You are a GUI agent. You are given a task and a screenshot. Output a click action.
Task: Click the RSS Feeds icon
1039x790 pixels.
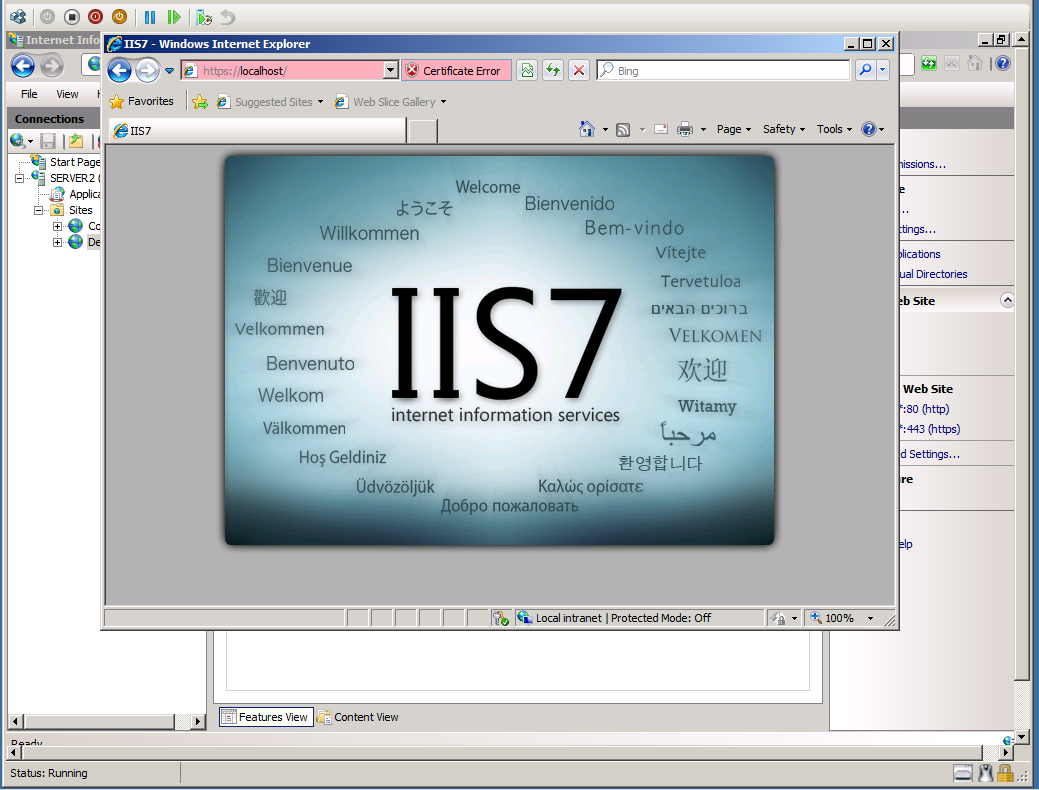(x=623, y=130)
